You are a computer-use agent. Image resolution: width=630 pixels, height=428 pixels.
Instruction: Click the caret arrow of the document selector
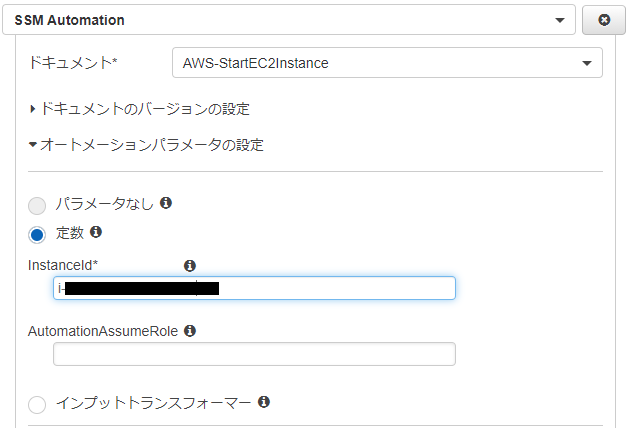pyautogui.click(x=586, y=64)
